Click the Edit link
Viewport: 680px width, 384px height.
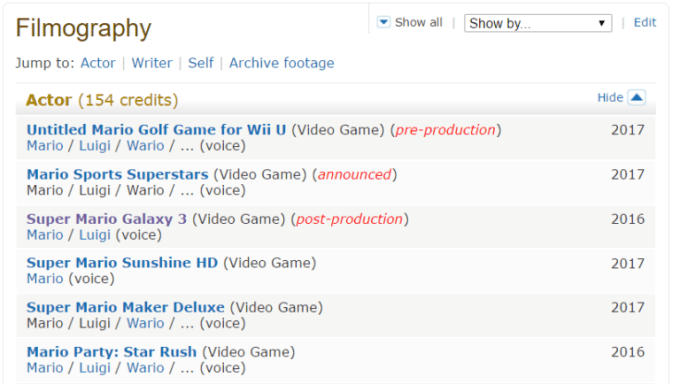point(644,23)
